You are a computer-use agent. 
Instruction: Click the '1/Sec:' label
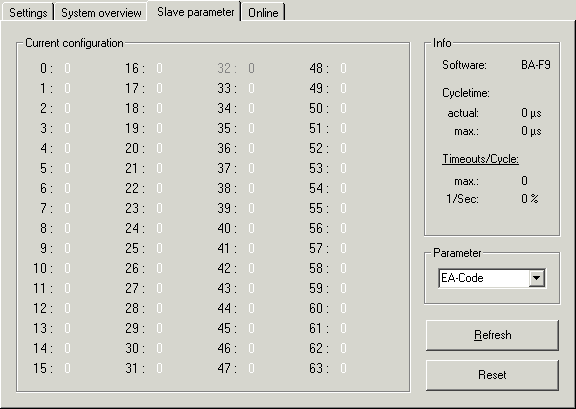click(x=462, y=199)
